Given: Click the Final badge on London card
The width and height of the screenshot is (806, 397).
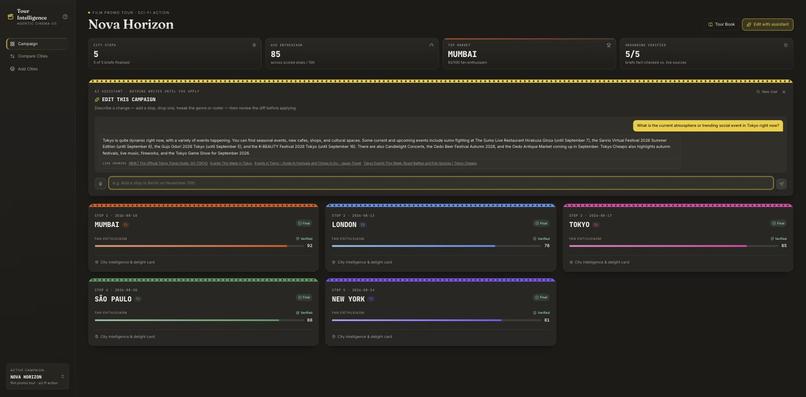Looking at the screenshot, I should coord(541,223).
